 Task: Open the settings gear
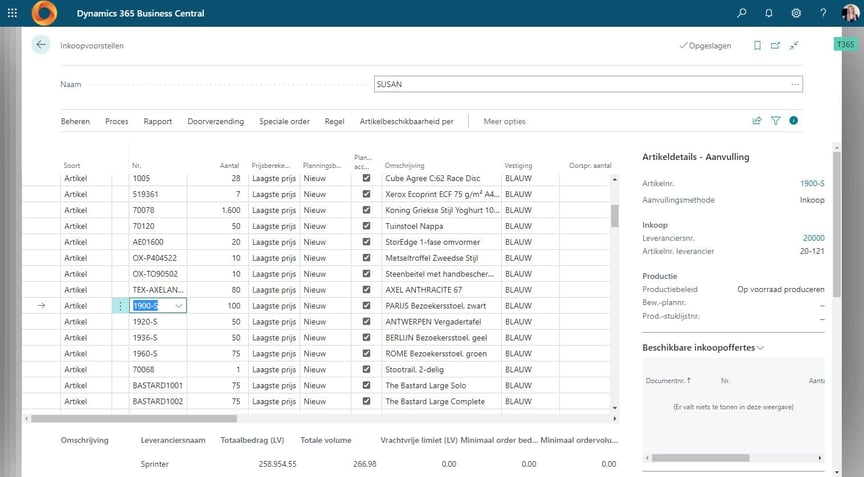tap(796, 13)
